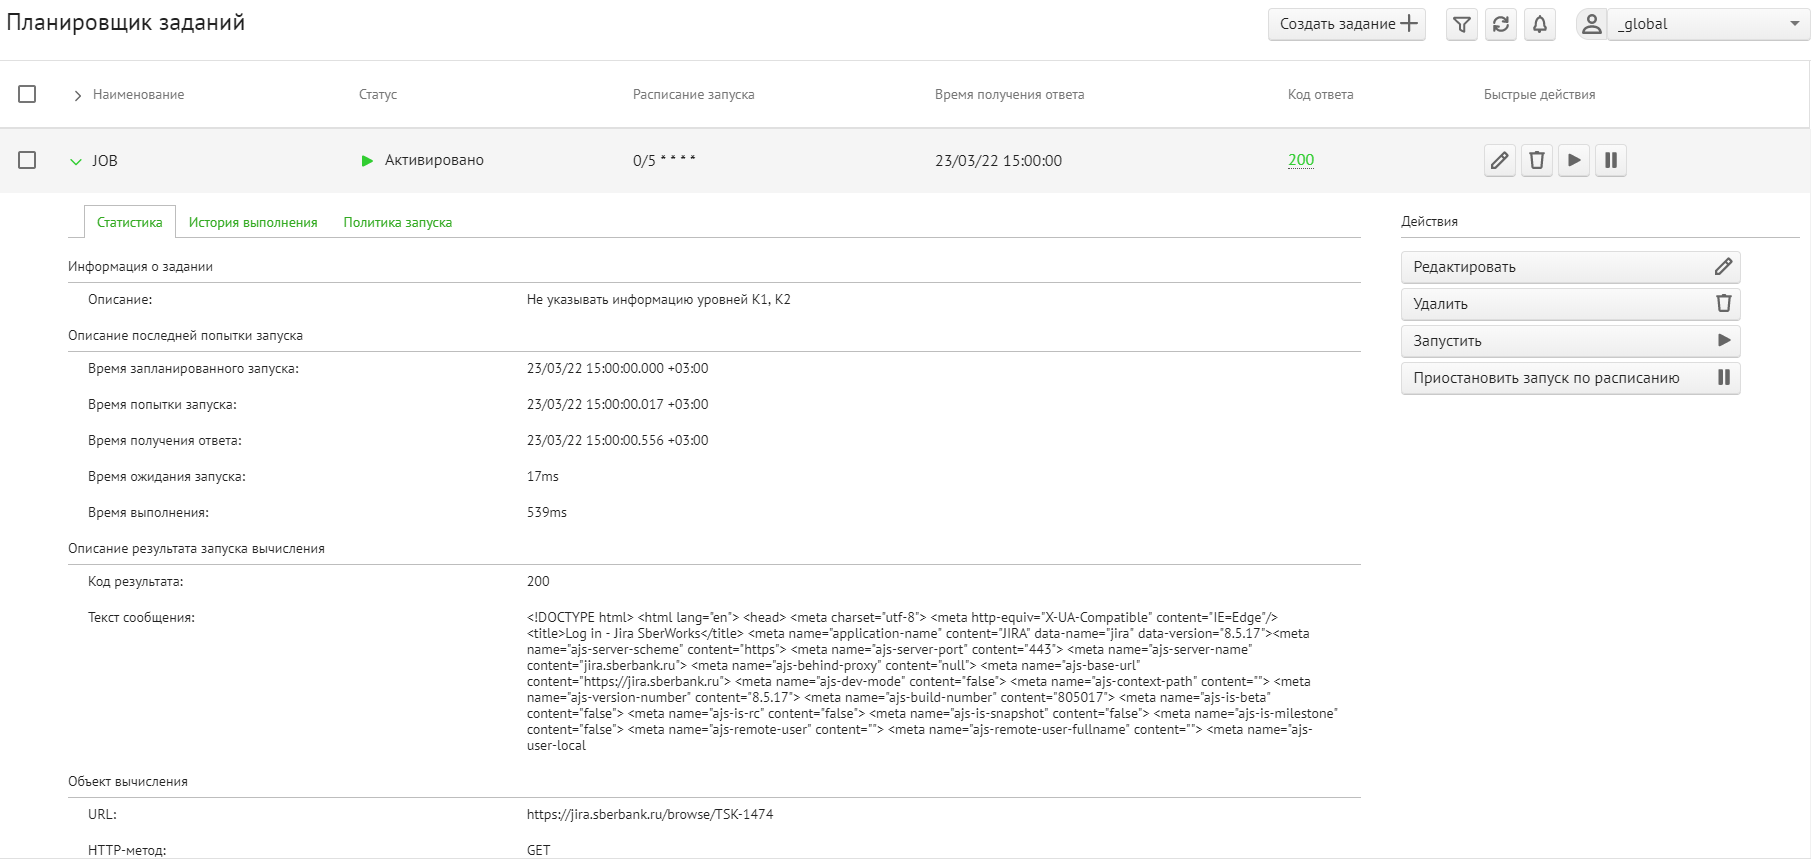The image size is (1811, 859).
Task: Collapse the JOB row details chevron
Action: (x=76, y=161)
